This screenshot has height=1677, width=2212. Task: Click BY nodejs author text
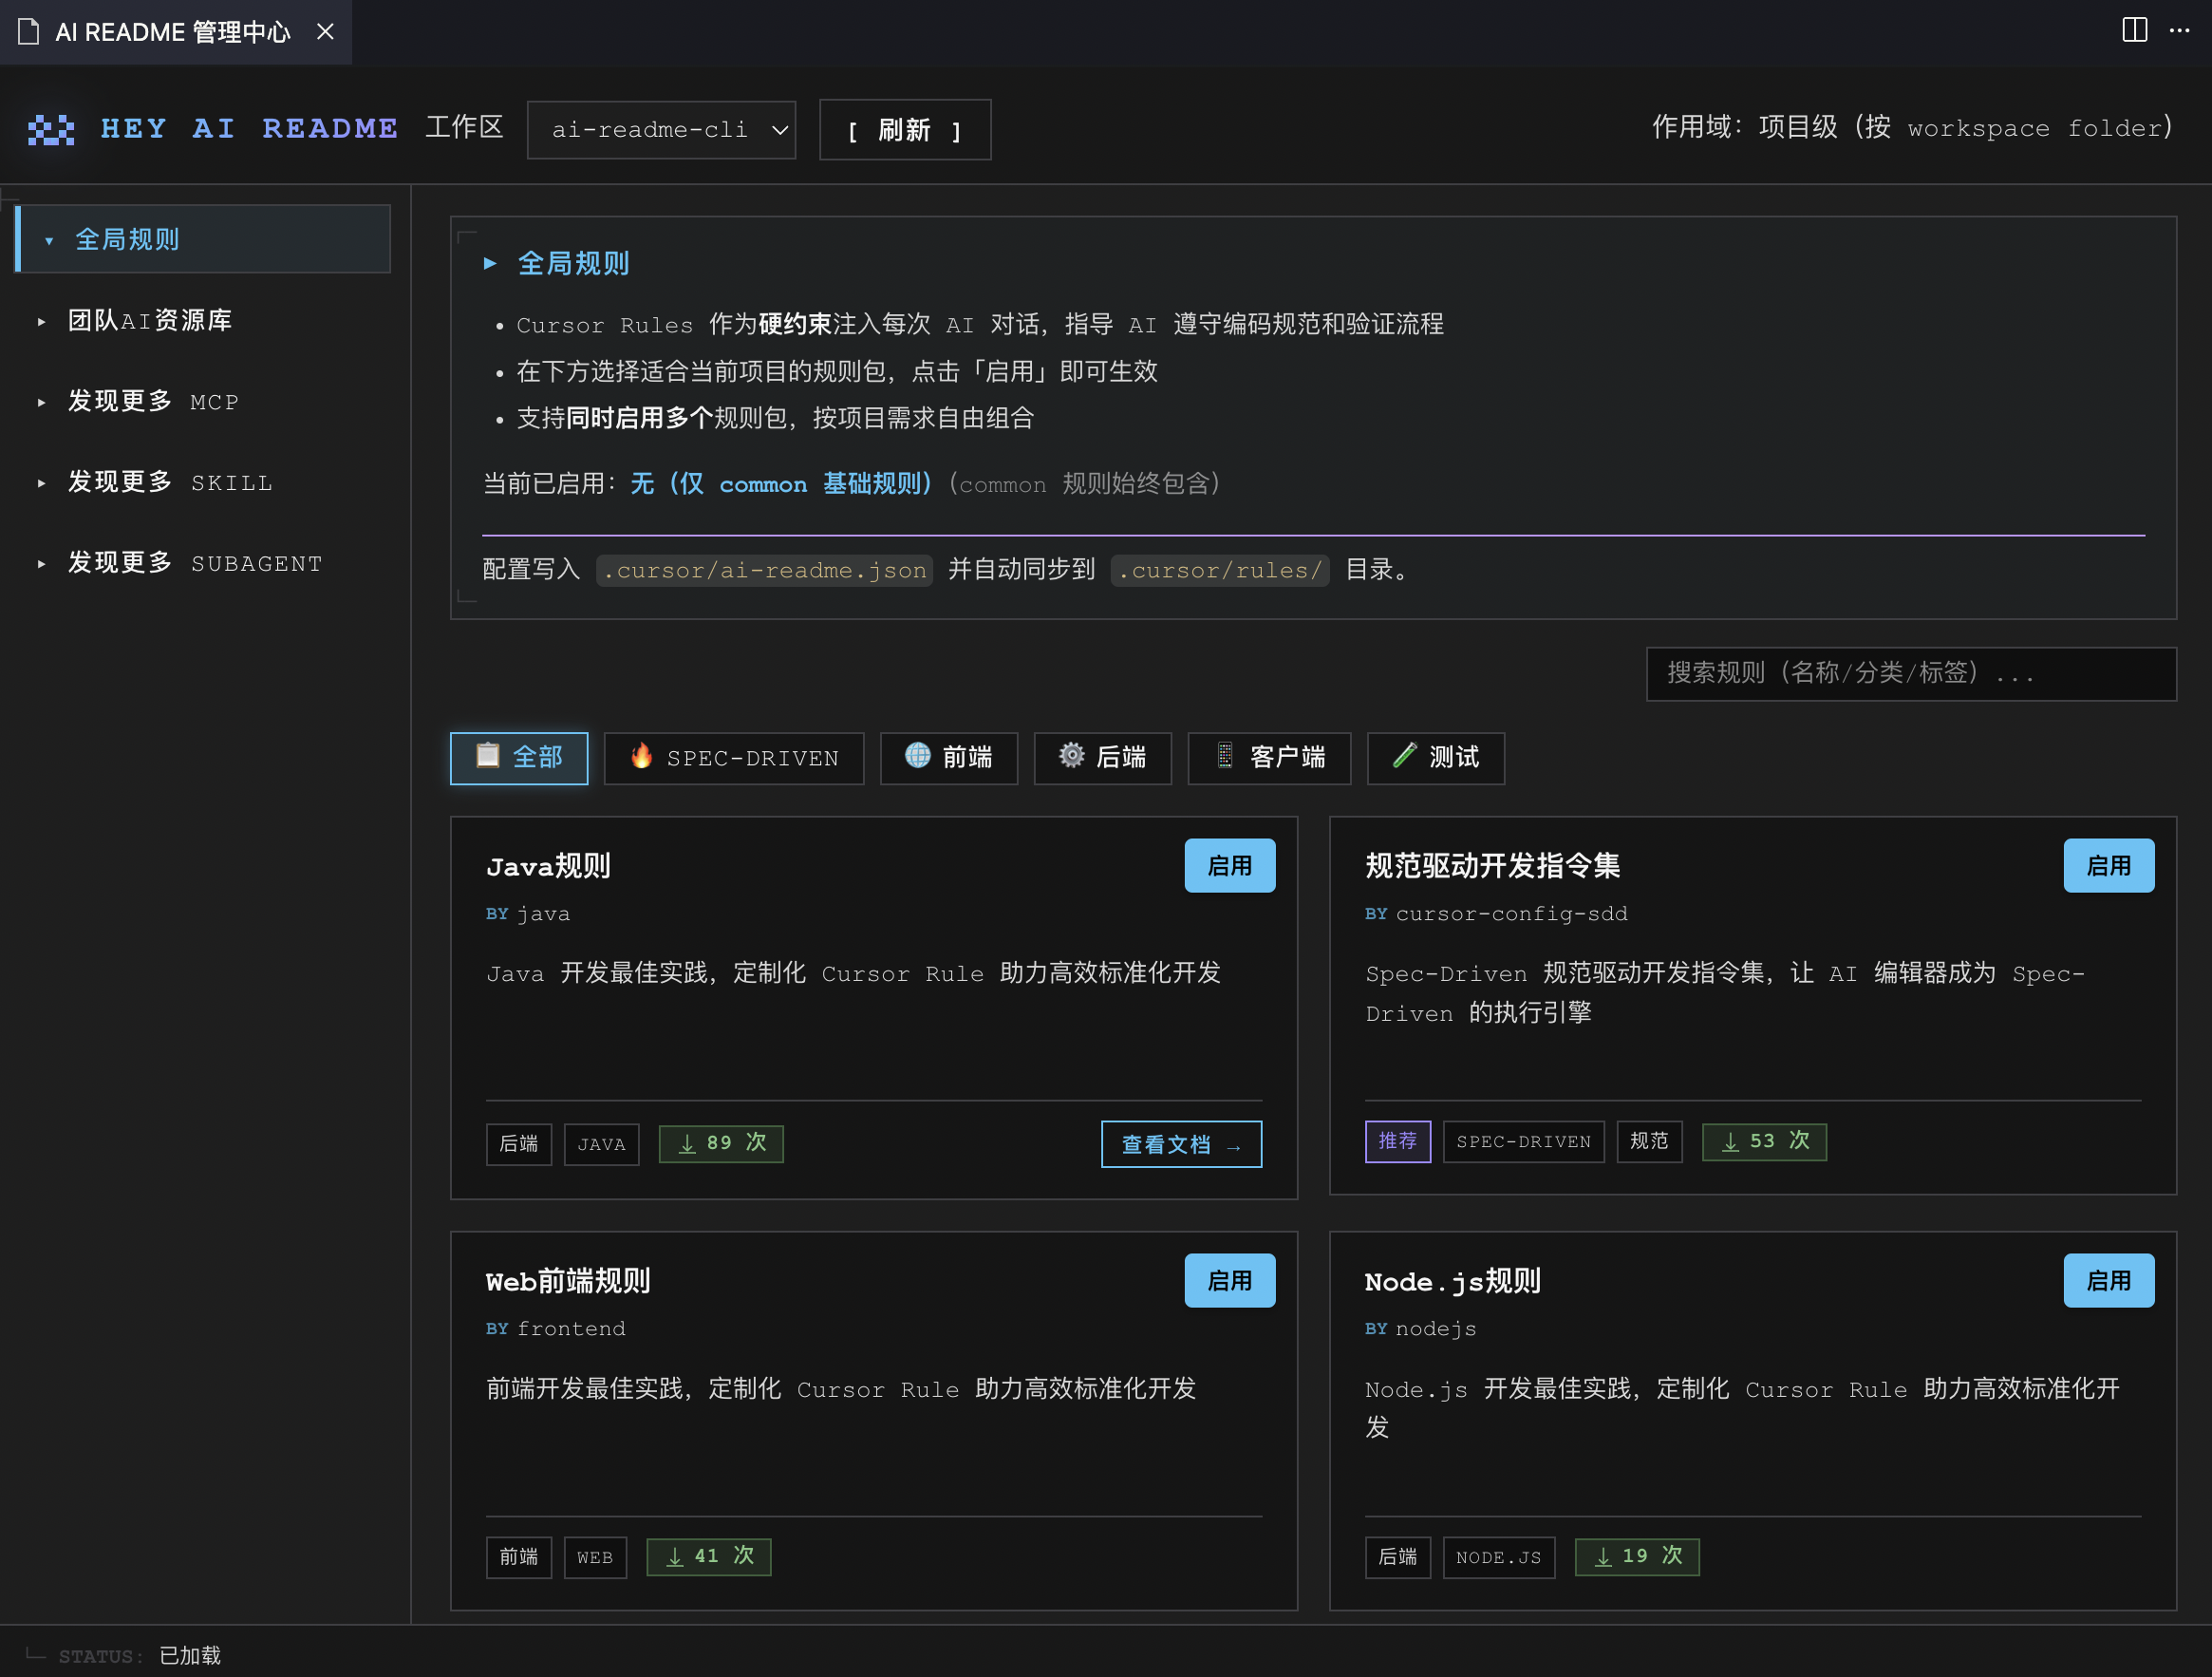(1421, 1329)
